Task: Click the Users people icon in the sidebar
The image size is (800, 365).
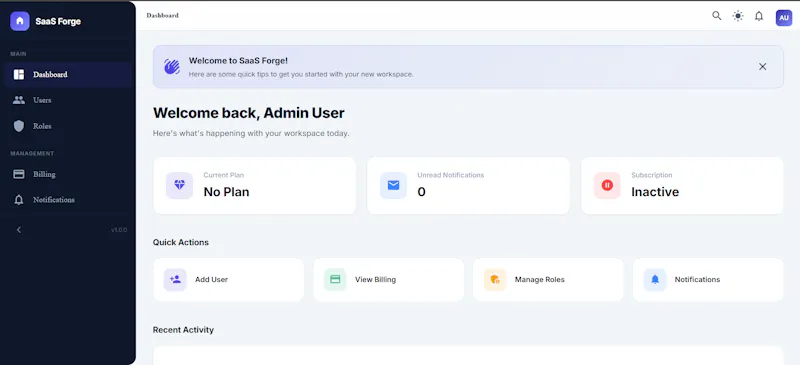Action: tap(19, 100)
